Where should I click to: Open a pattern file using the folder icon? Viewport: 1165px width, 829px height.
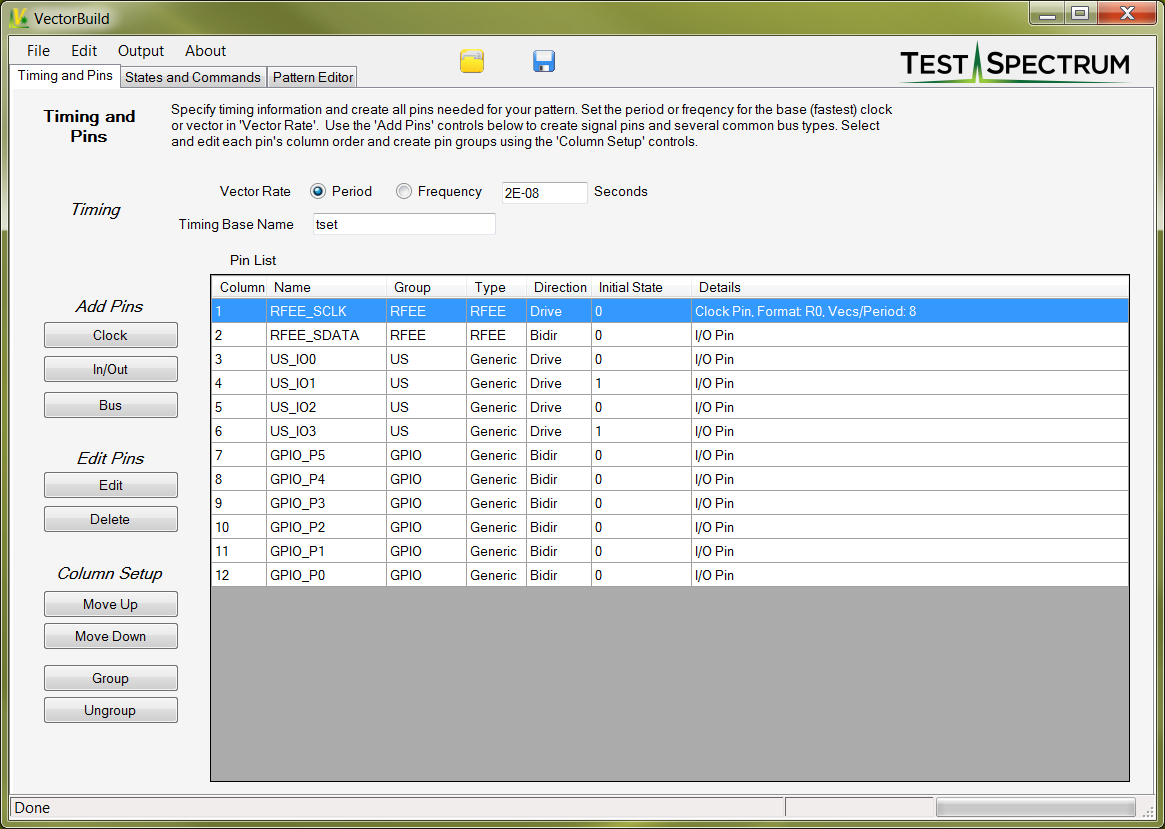click(x=471, y=61)
